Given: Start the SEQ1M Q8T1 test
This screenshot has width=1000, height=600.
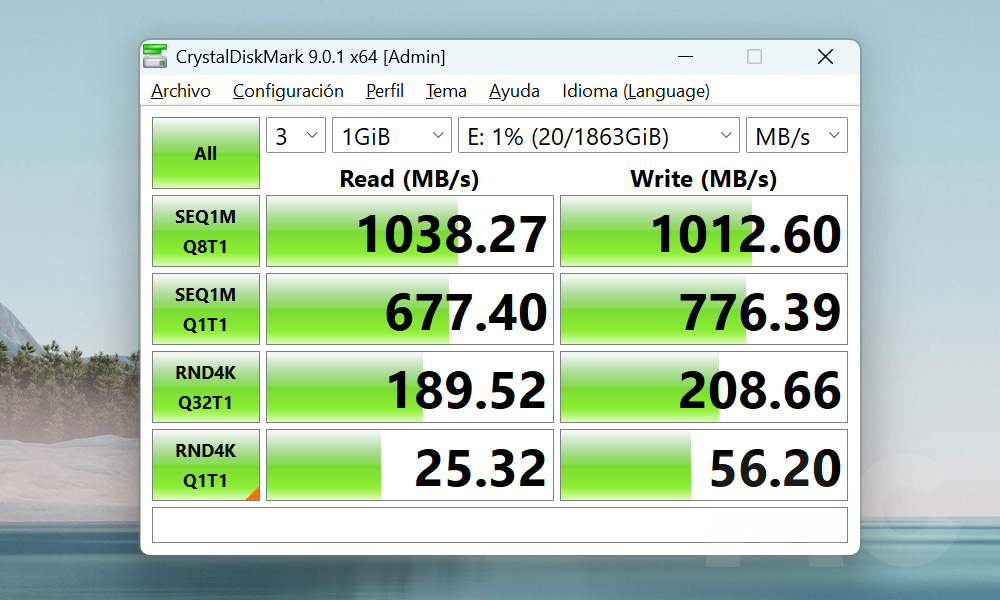Looking at the screenshot, I should click(206, 231).
